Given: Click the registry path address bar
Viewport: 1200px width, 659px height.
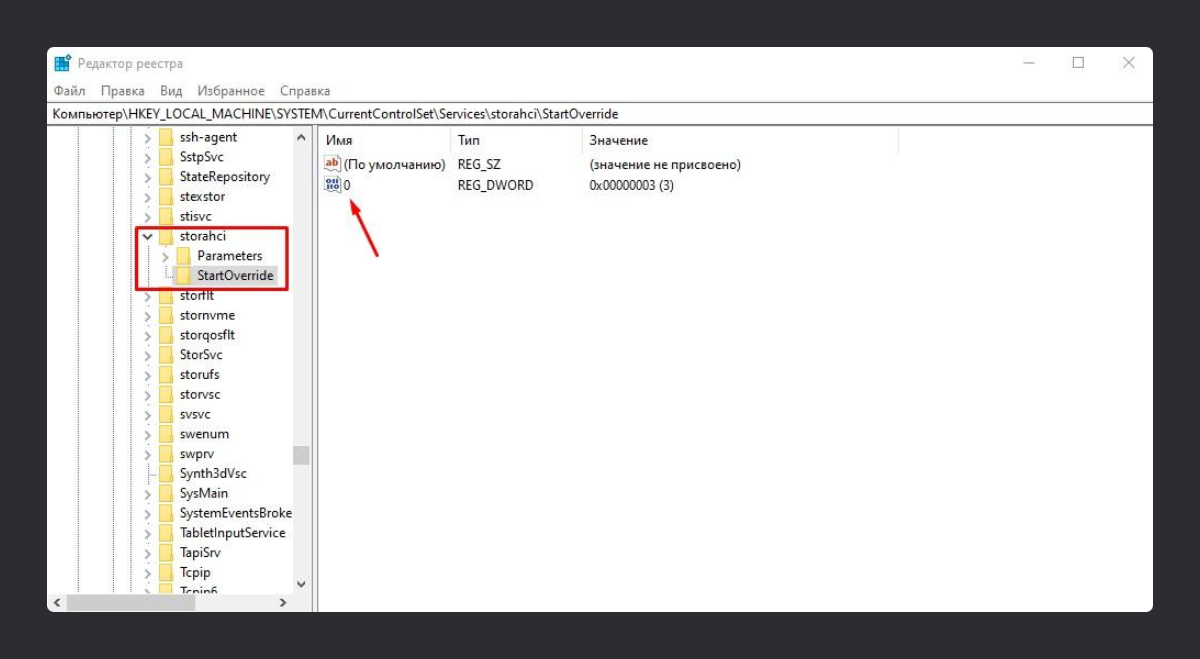Looking at the screenshot, I should click(600, 114).
